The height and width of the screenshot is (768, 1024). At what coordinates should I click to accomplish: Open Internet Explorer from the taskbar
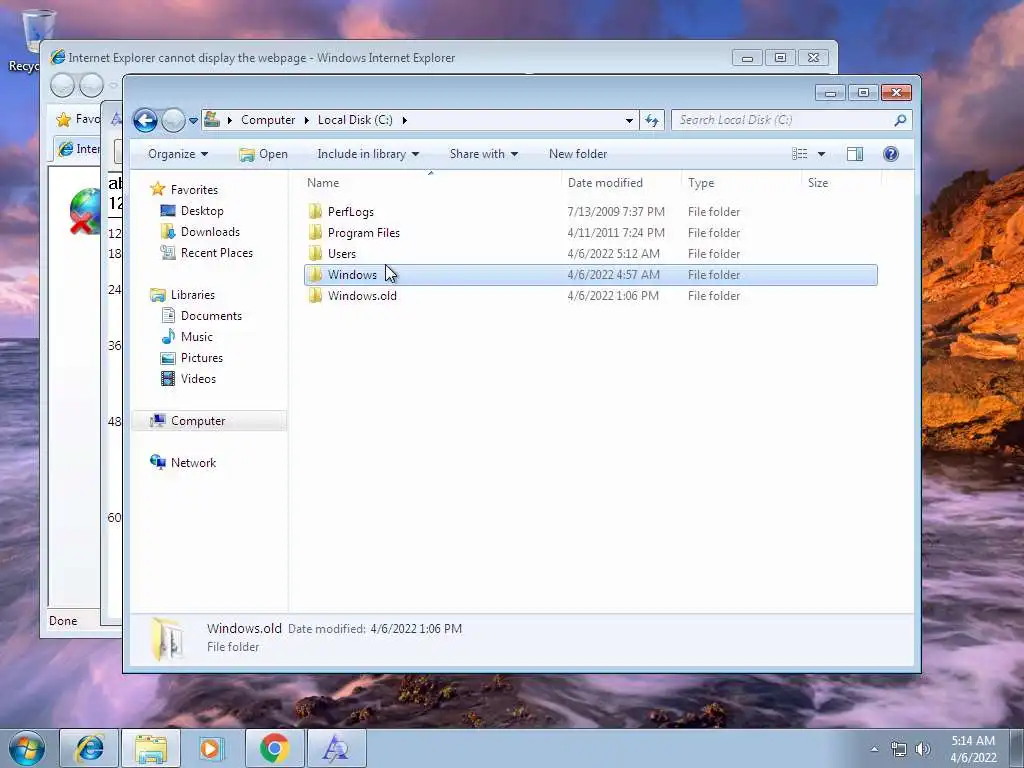89,748
